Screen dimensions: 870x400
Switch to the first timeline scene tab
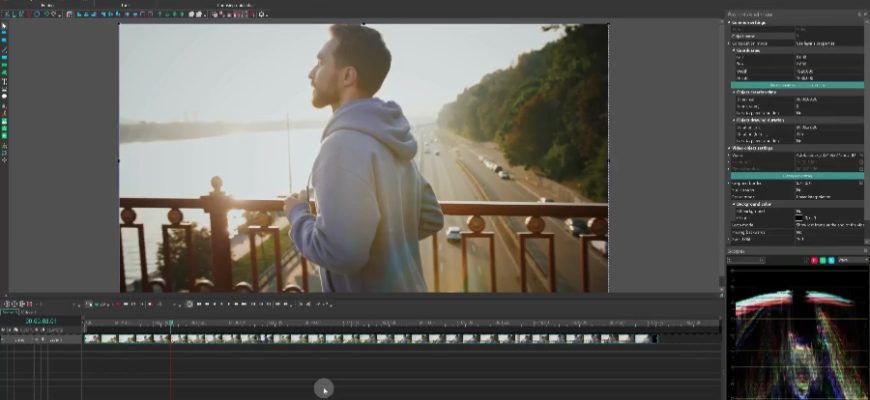point(10,312)
